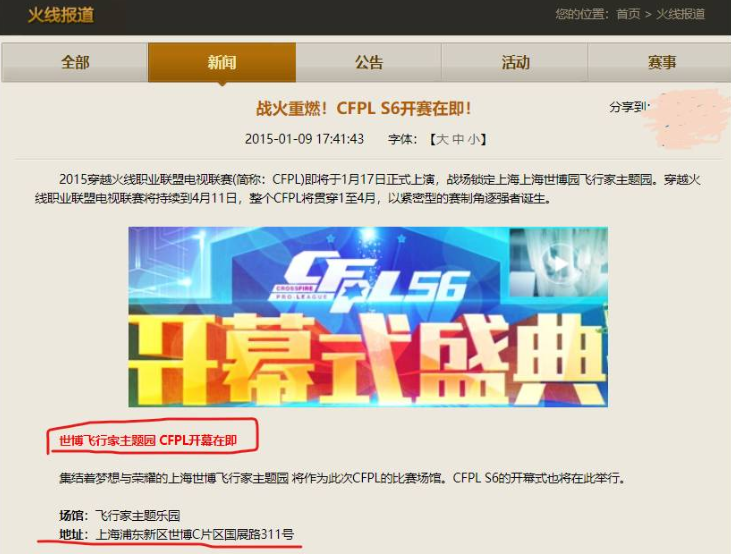Click the CFPL S6 opening ceremony banner
731x554 pixels.
point(368,317)
